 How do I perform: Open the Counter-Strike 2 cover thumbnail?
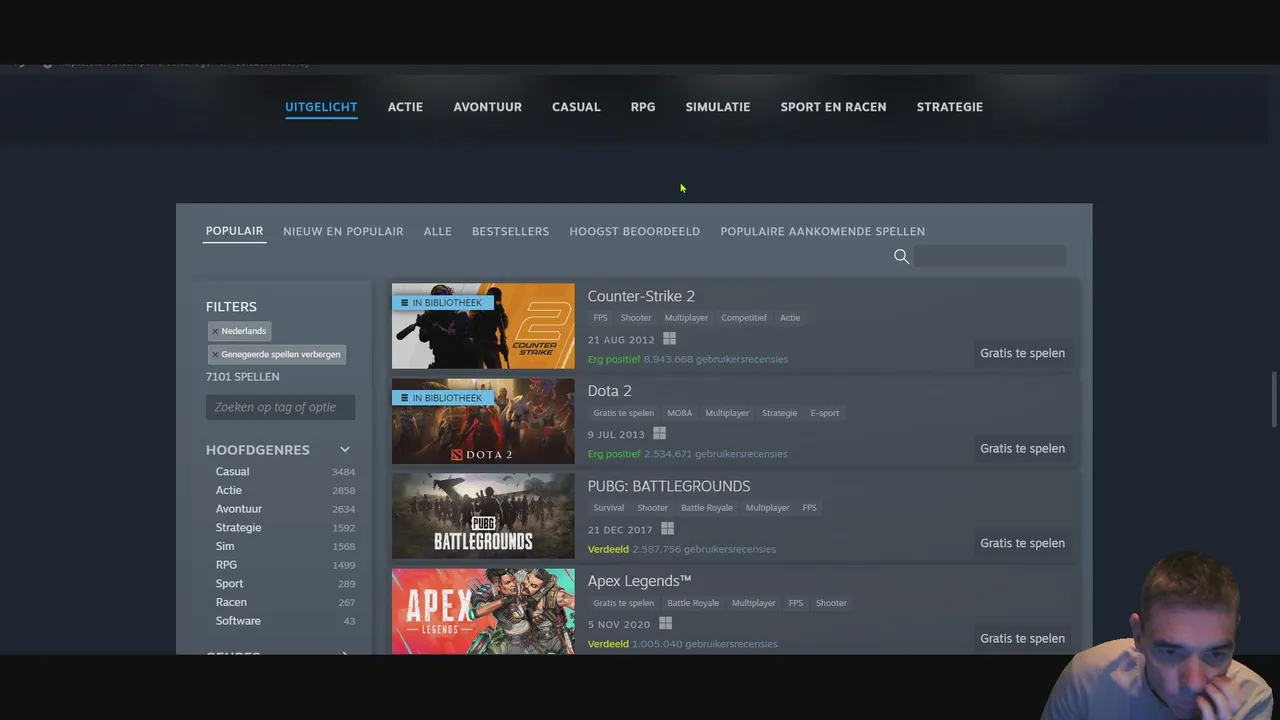click(483, 326)
